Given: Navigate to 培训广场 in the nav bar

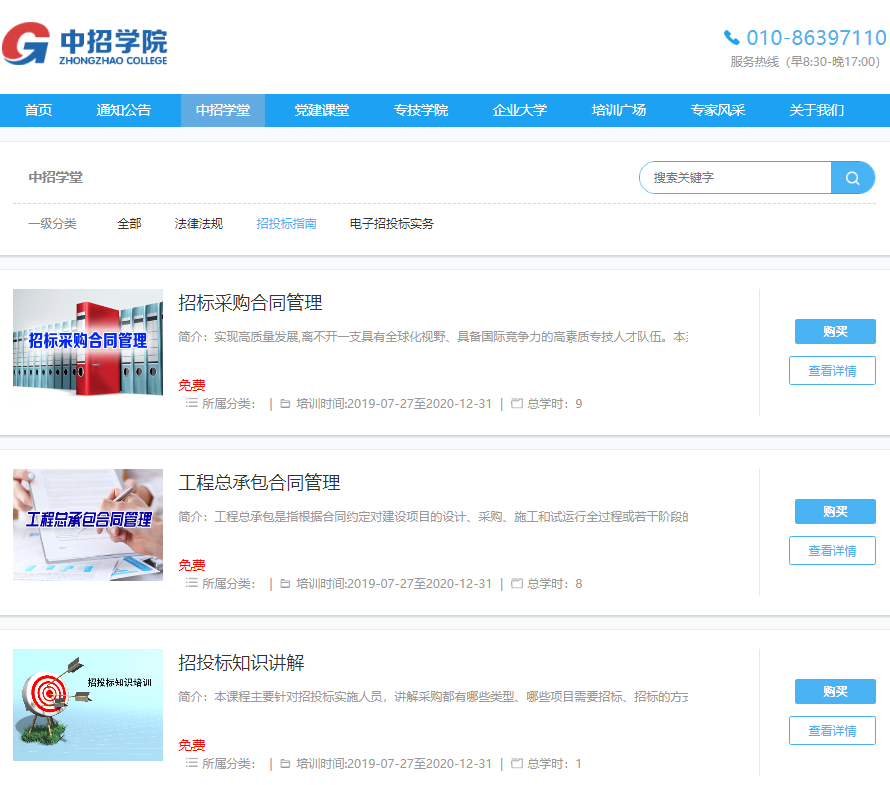Looking at the screenshot, I should pyautogui.click(x=619, y=110).
